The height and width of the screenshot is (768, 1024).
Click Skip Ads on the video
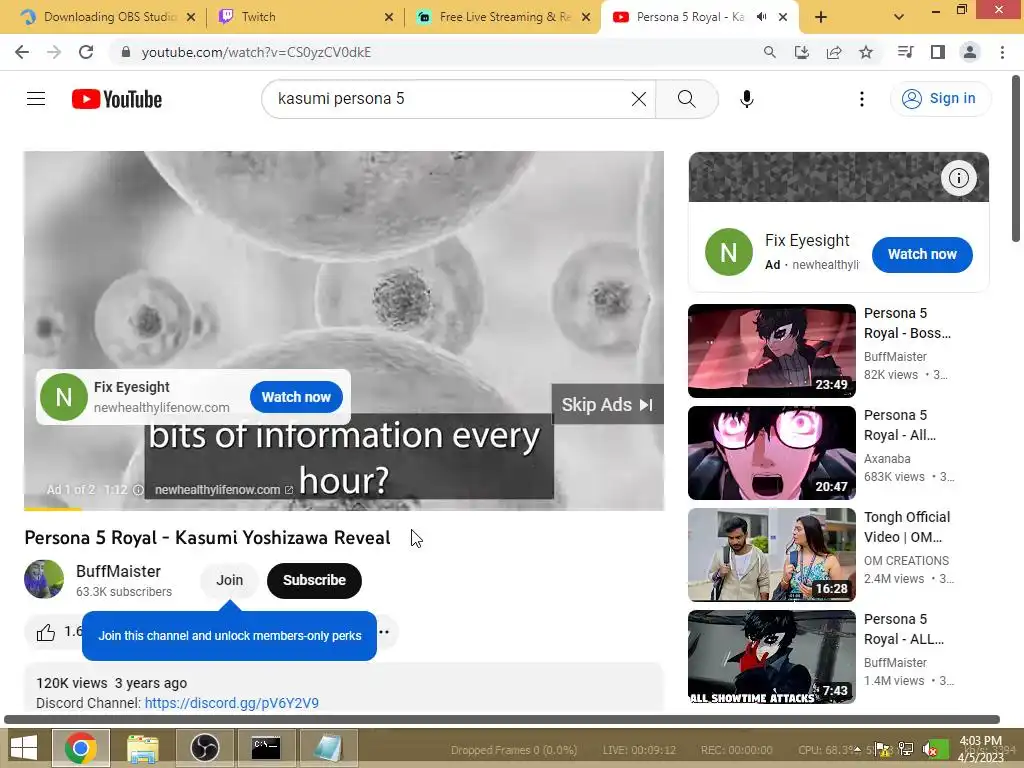(x=607, y=405)
